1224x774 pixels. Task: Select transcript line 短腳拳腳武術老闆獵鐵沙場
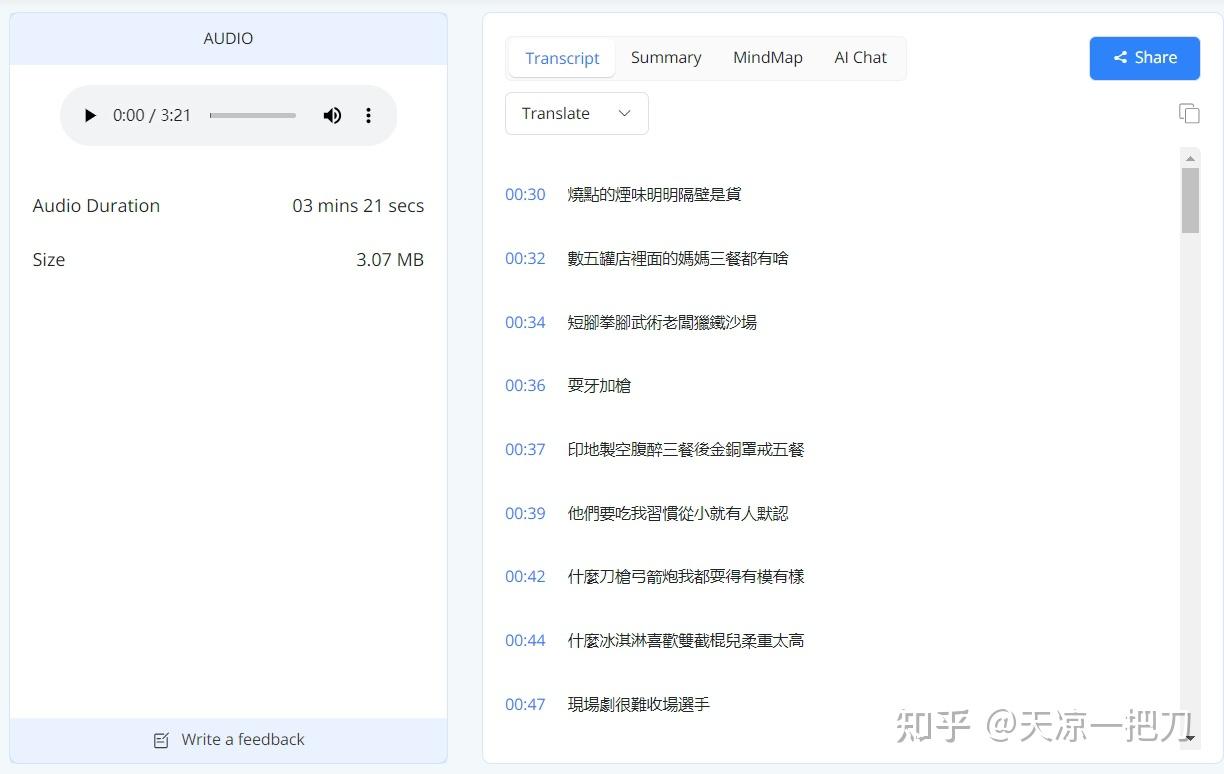662,322
